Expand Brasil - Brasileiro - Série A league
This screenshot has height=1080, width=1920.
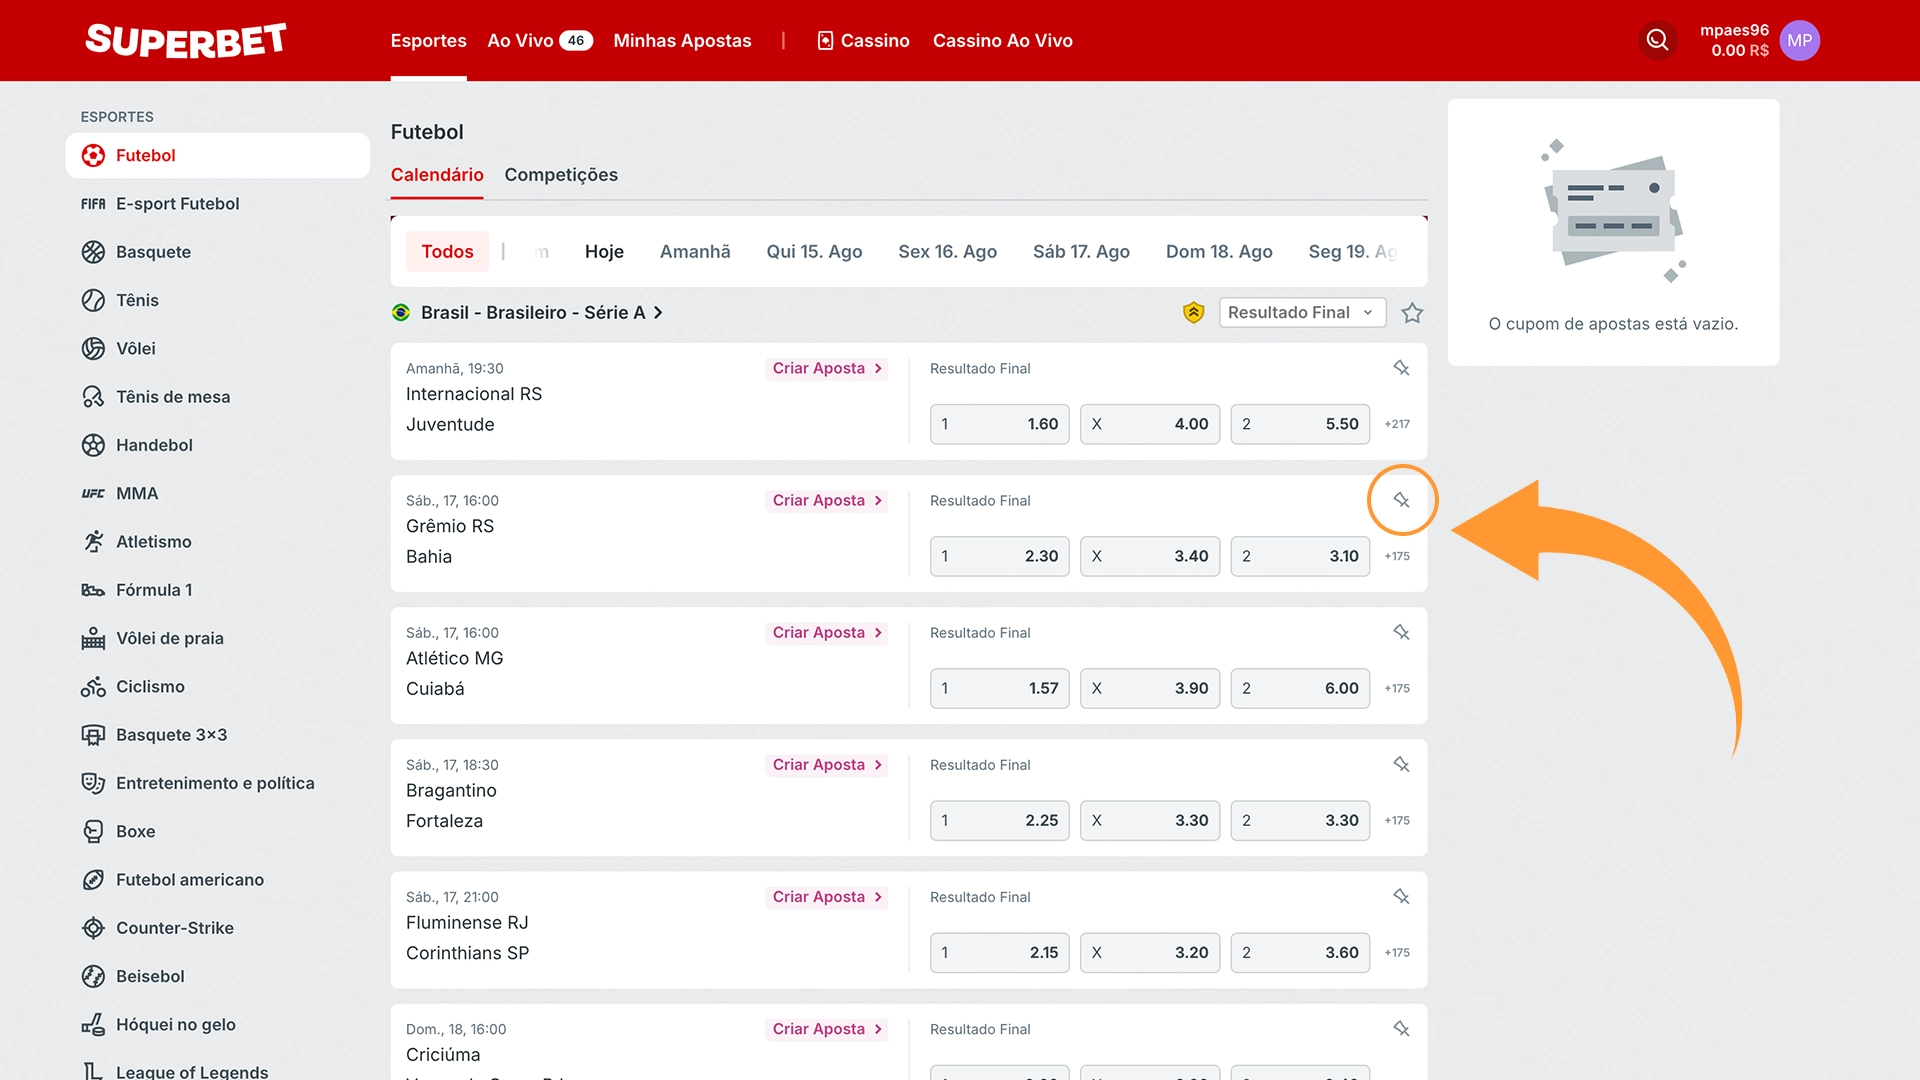[x=541, y=313]
